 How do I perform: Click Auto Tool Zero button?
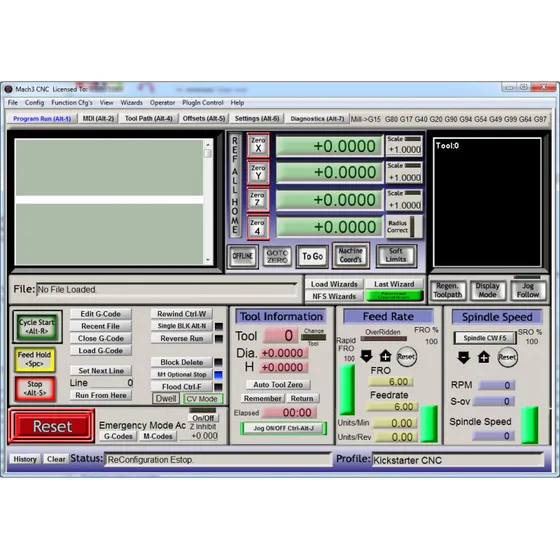(x=278, y=385)
